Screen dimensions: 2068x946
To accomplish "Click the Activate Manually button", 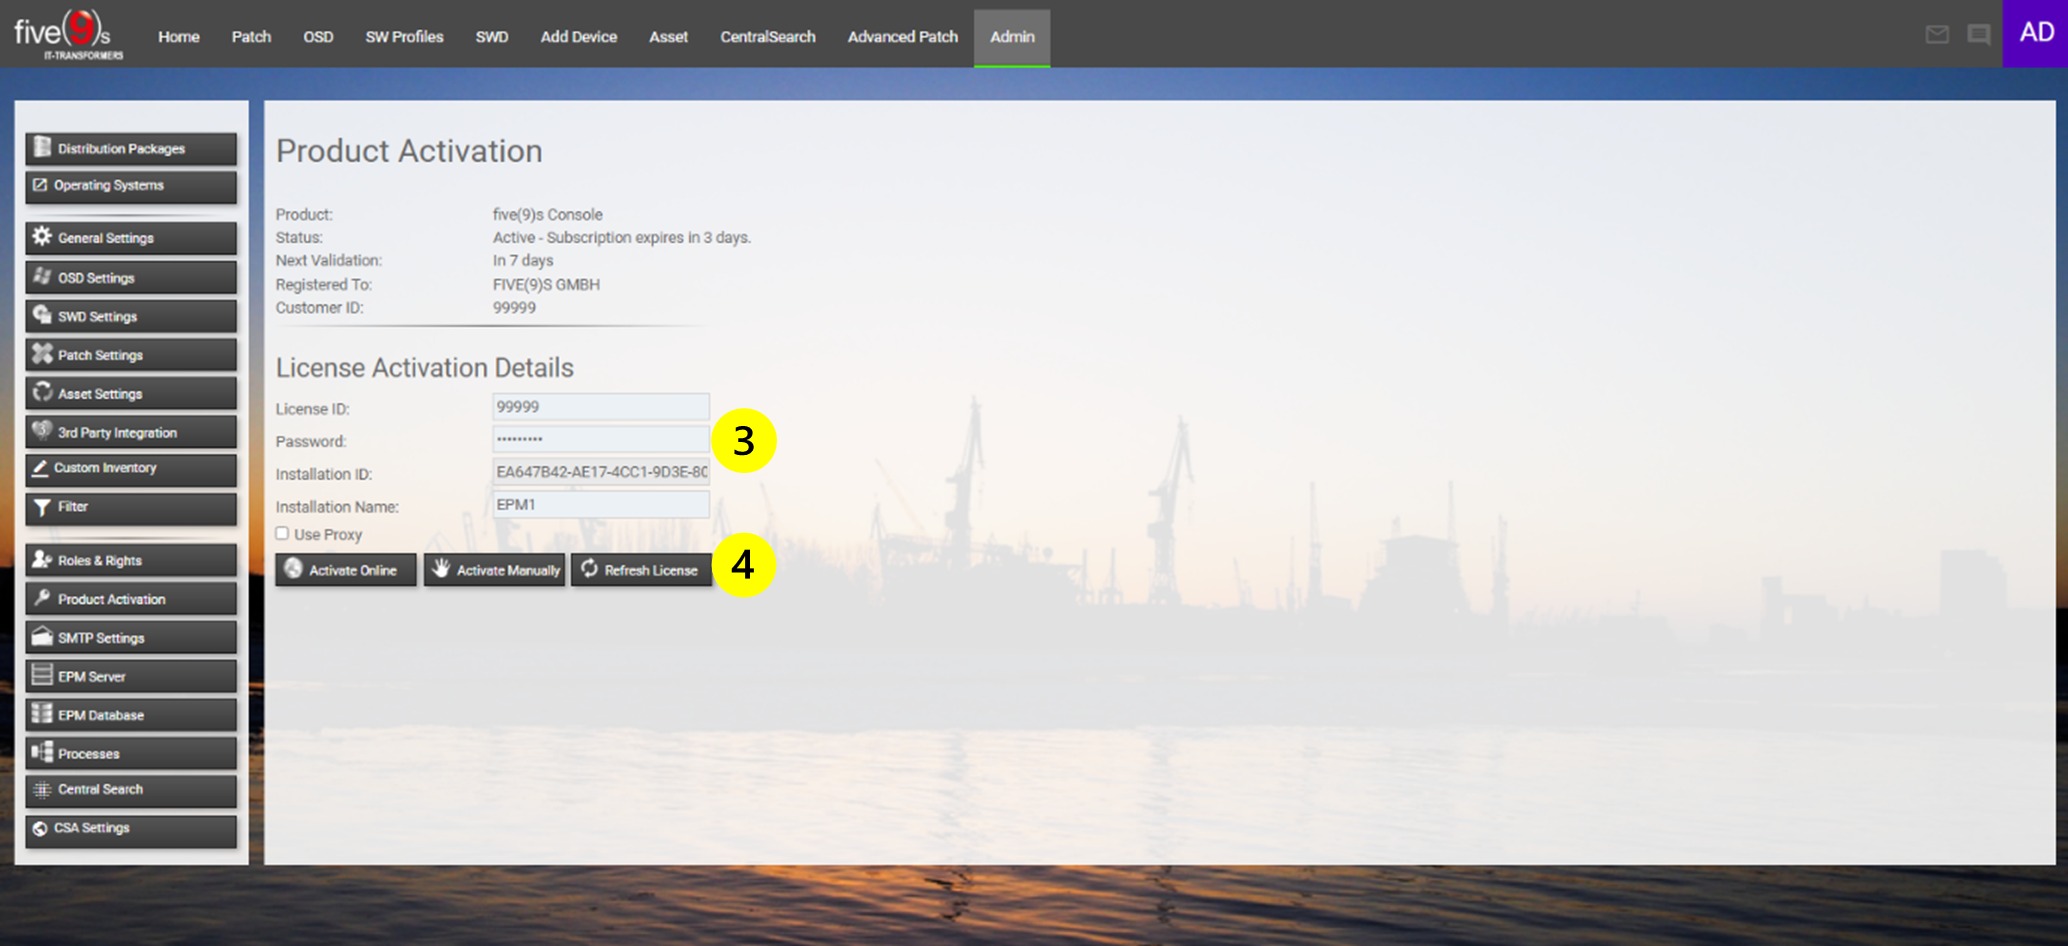I will point(494,570).
